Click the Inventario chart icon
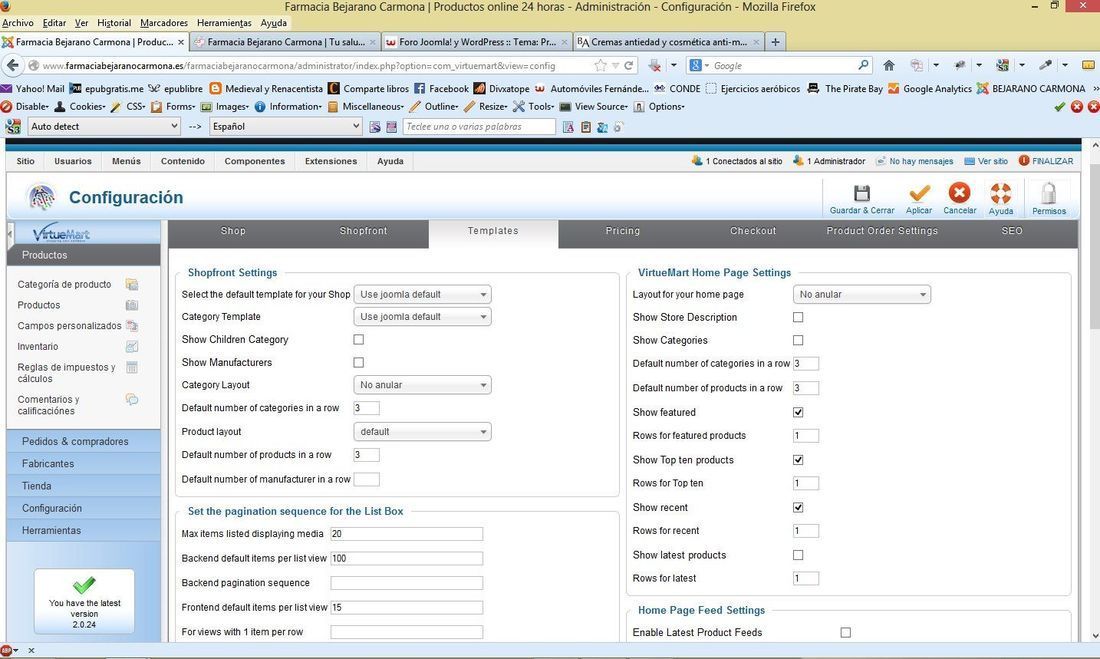The image size is (1100, 659). point(132,347)
